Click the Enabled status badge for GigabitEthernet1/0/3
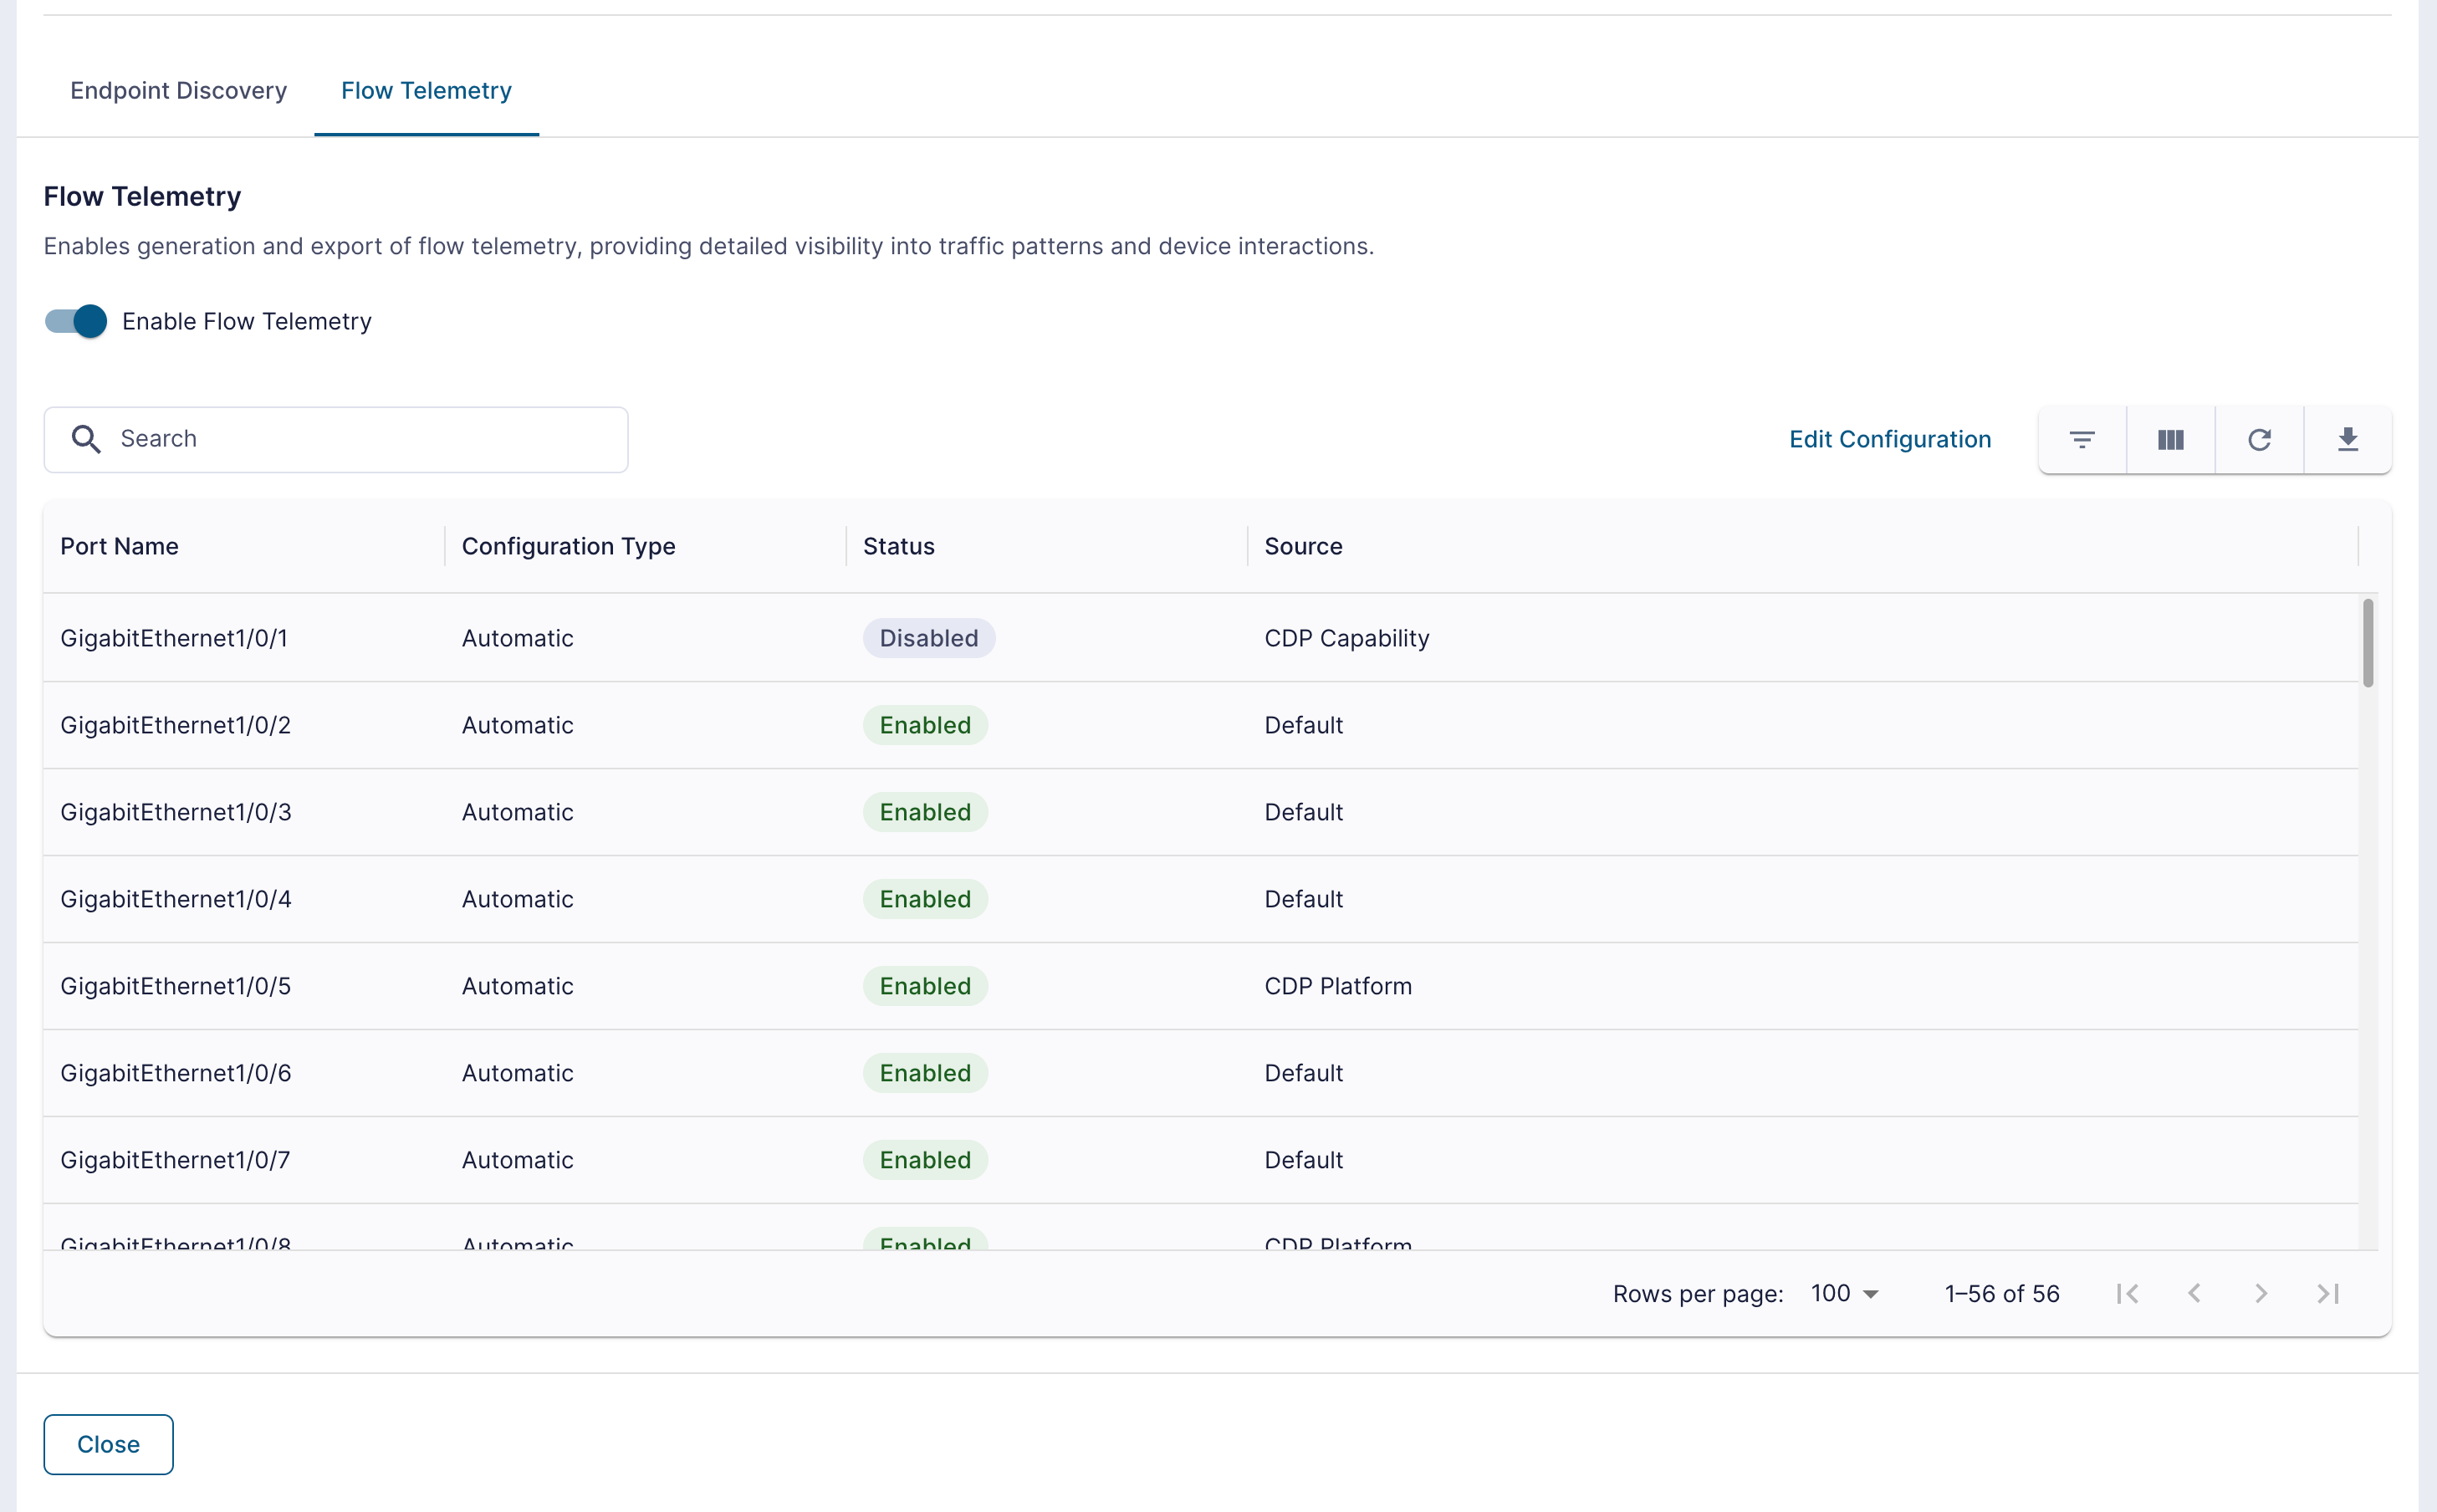 point(925,812)
